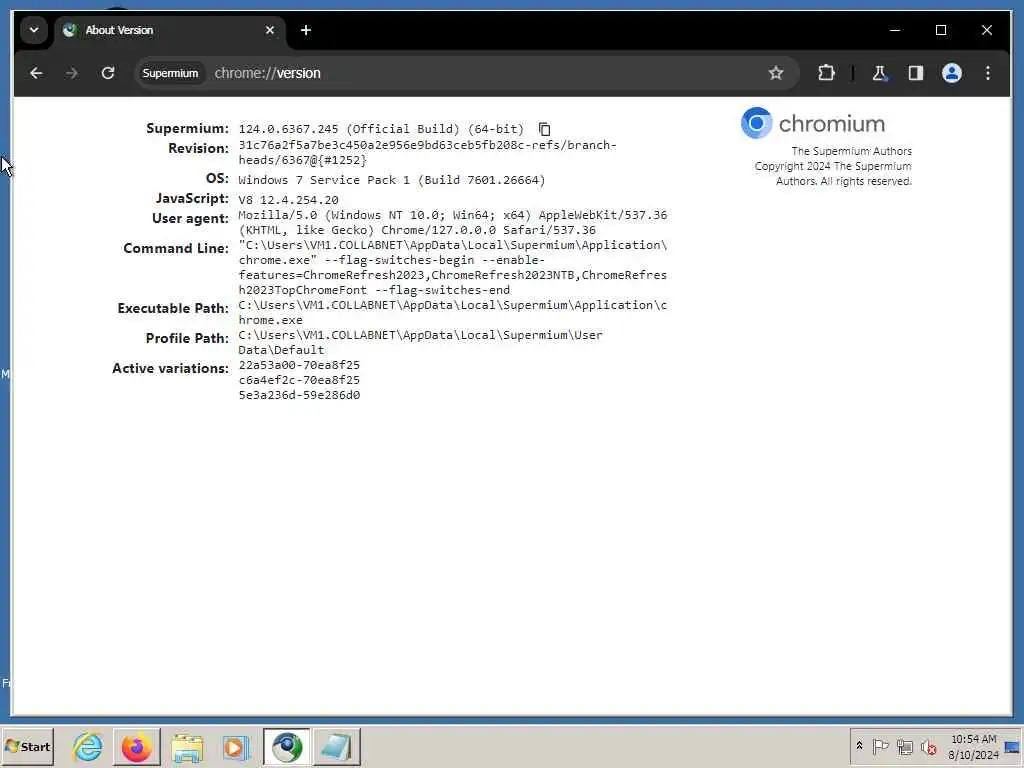Open the Extensions puzzle icon
1024x768 pixels.
click(x=826, y=73)
